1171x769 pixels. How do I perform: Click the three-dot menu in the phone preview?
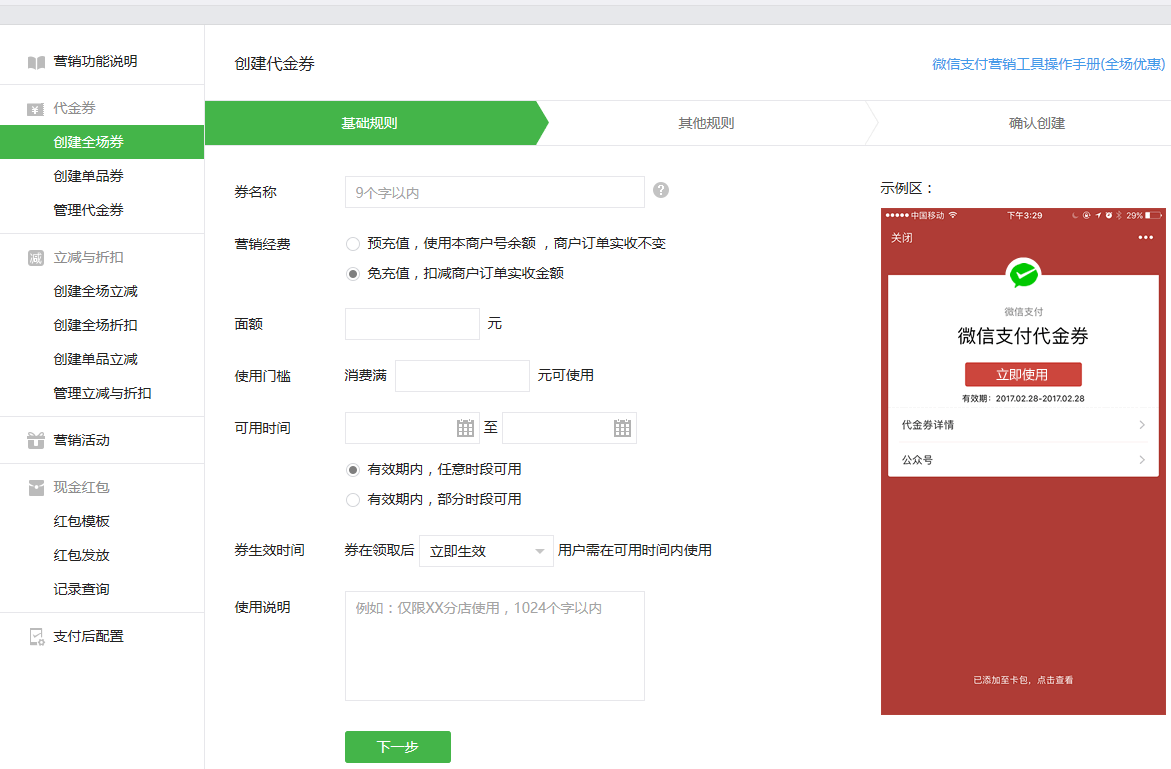tap(1146, 237)
